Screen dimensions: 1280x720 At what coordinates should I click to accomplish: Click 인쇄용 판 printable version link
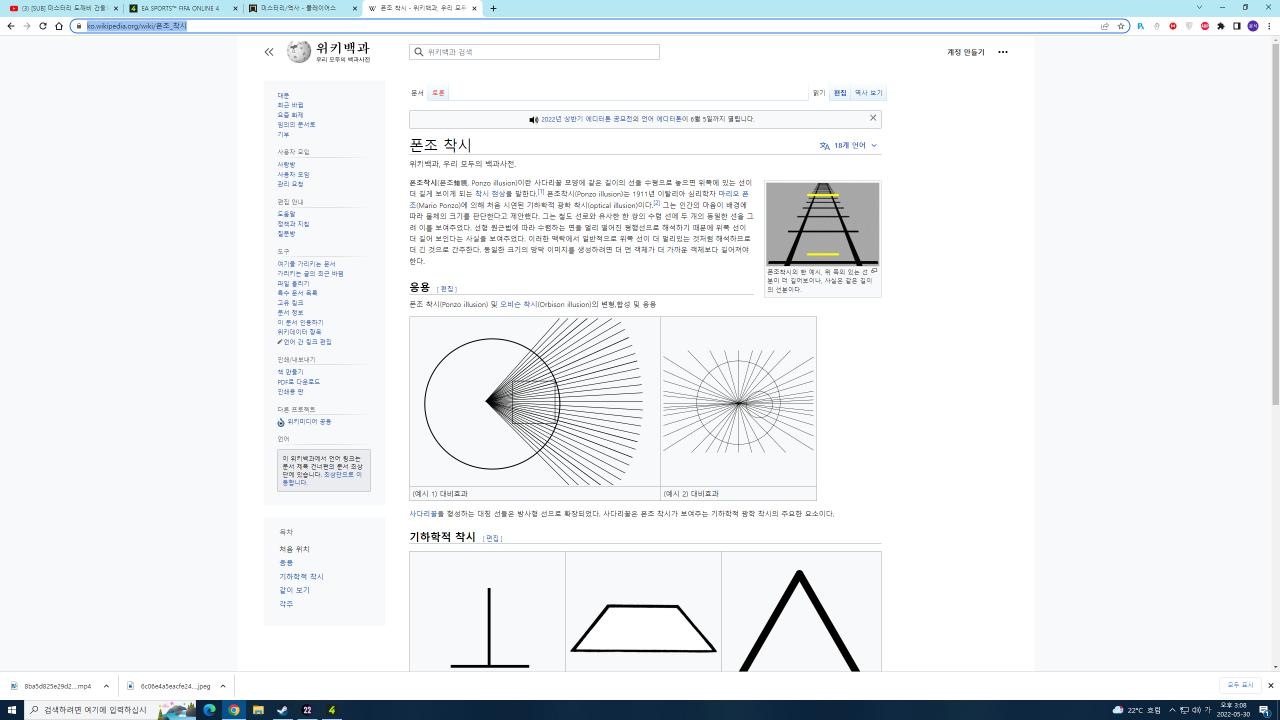coord(290,391)
